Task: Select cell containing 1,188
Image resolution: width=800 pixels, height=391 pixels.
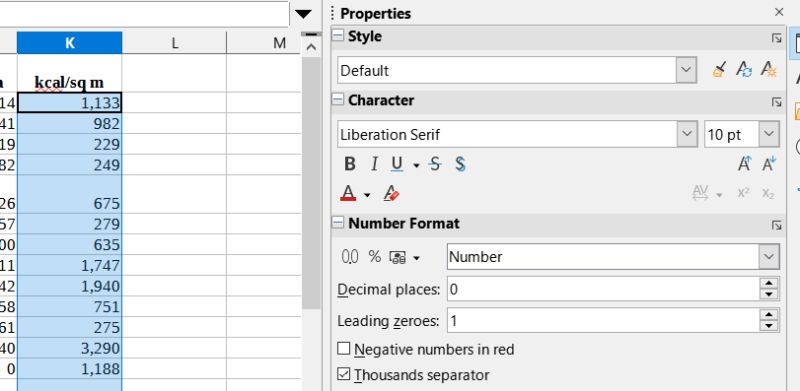Action: point(70,368)
